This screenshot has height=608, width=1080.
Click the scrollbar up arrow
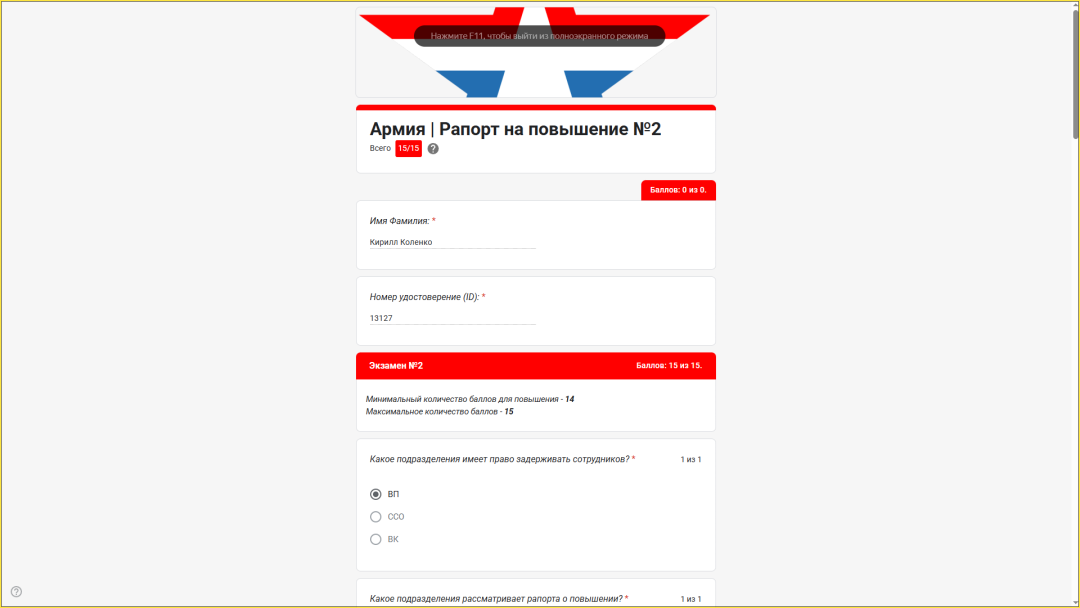click(1075, 4)
